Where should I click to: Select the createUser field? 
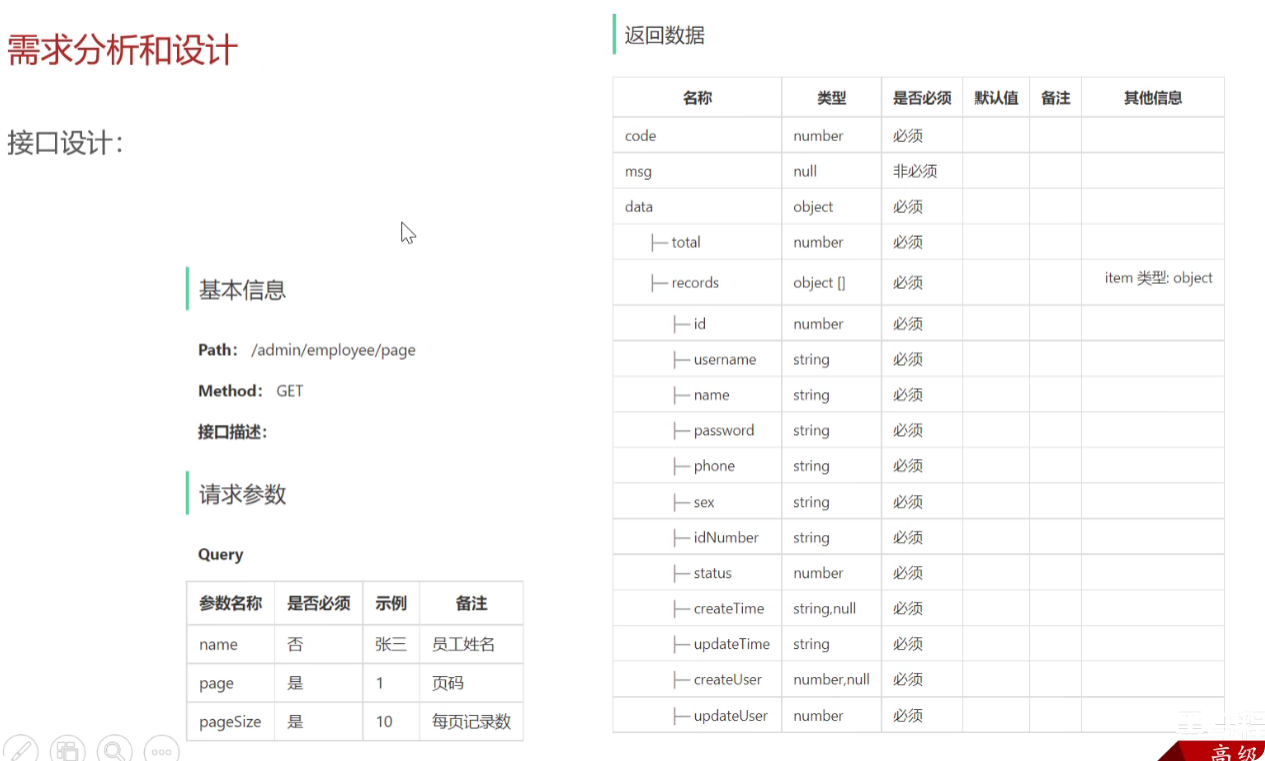[728, 680]
